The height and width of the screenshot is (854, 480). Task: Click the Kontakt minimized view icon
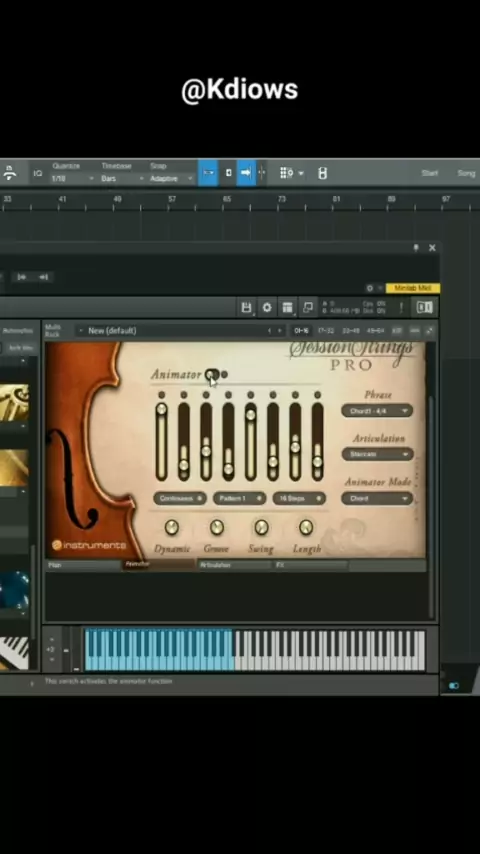pos(308,307)
